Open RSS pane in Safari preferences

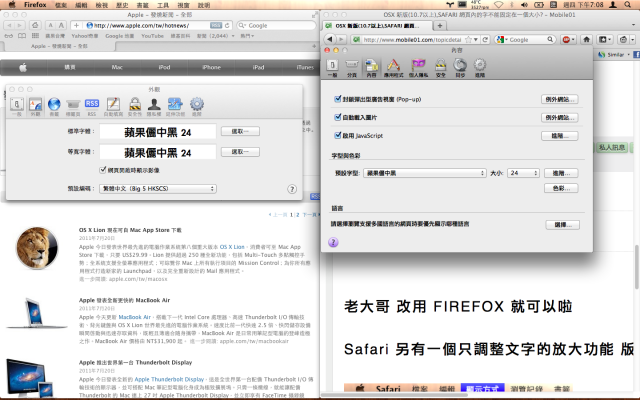92,107
